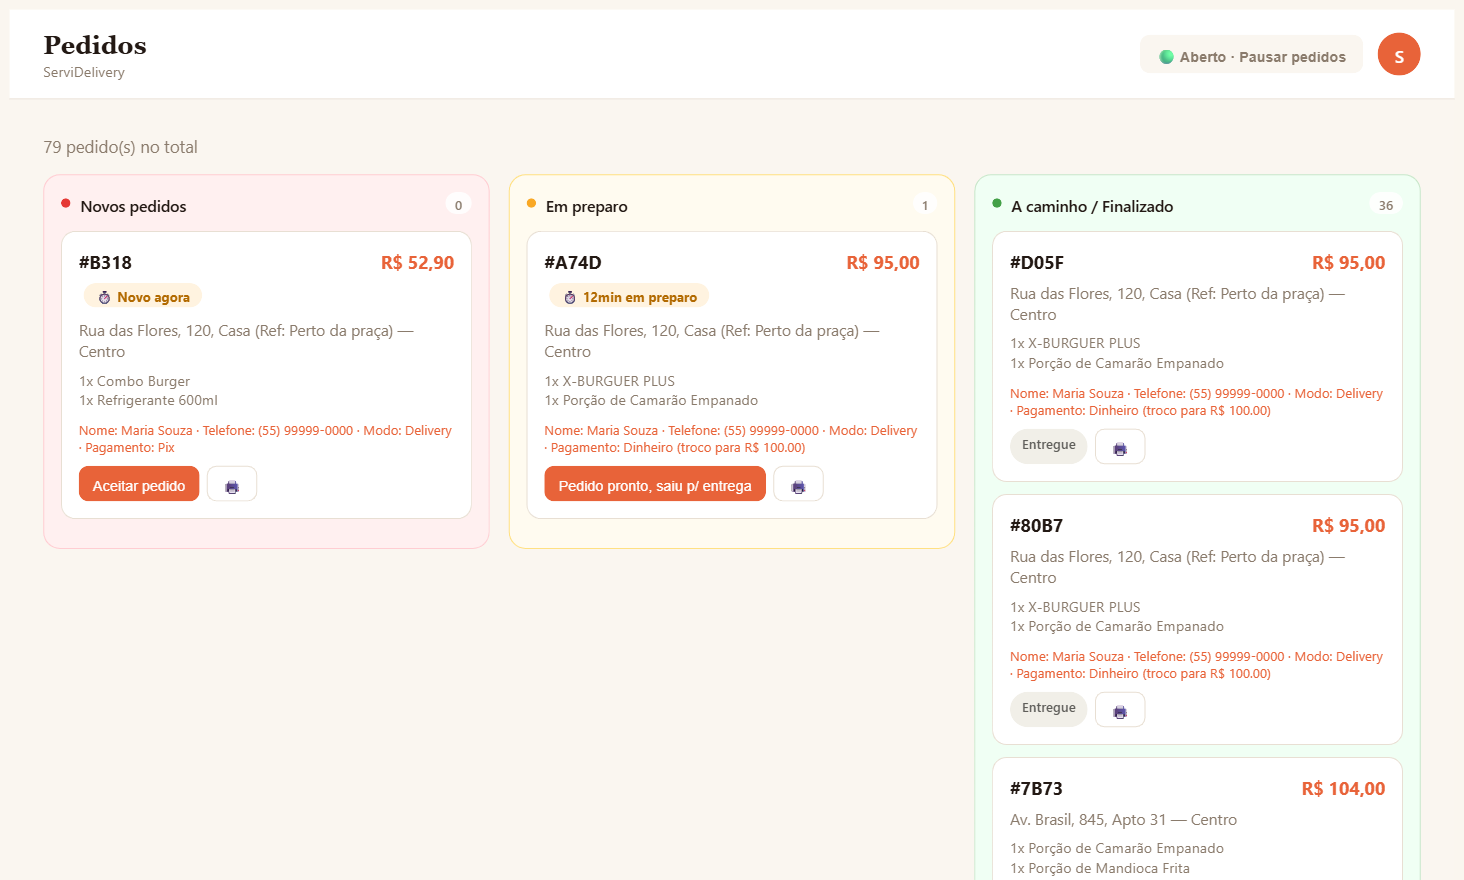Click the customer details line in order #A74D
1464x880 pixels.
click(x=731, y=439)
